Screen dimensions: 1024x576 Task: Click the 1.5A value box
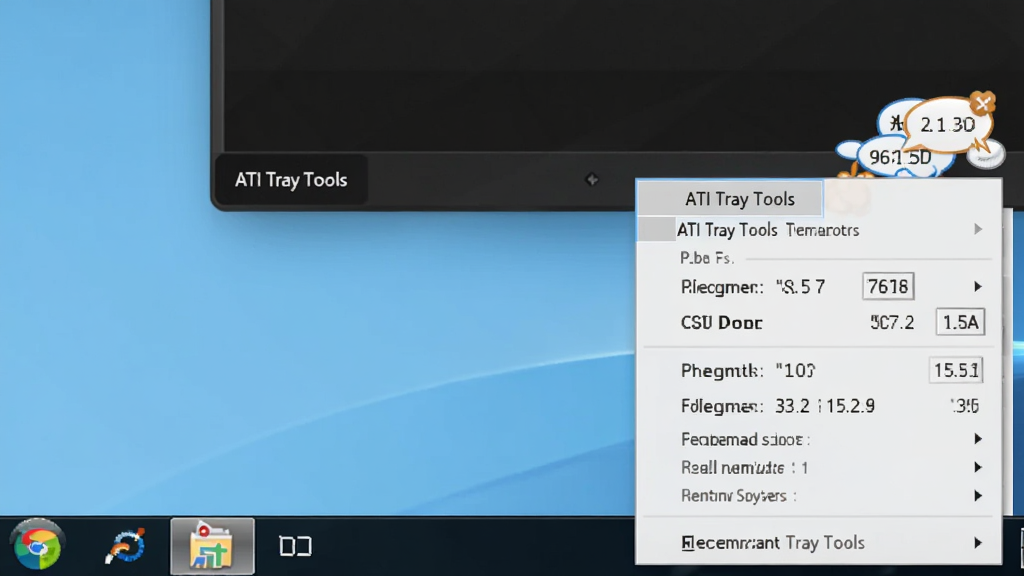960,322
